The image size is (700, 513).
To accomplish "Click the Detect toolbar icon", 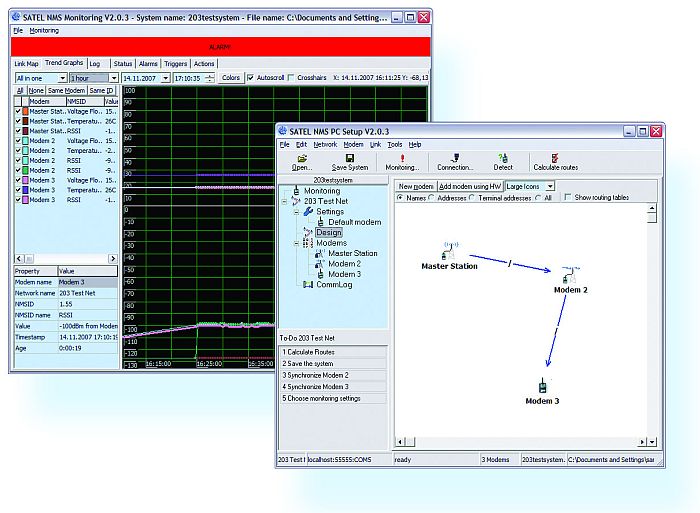I will 503,159.
